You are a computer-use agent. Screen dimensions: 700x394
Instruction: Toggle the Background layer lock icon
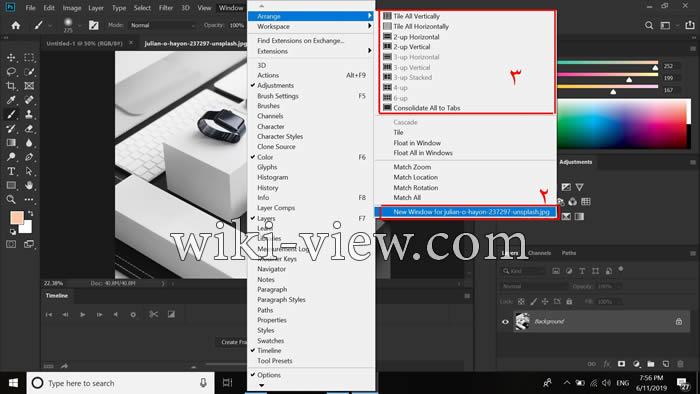[x=679, y=321]
